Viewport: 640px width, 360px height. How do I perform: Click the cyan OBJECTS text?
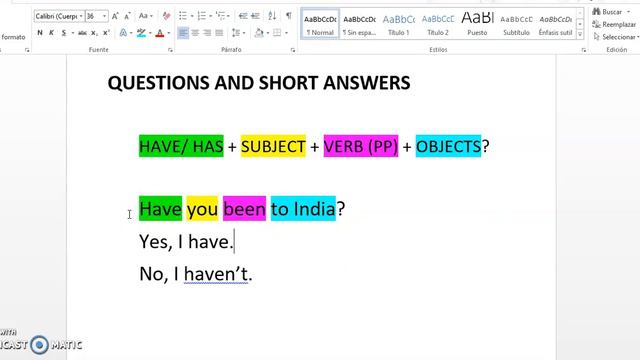[448, 146]
